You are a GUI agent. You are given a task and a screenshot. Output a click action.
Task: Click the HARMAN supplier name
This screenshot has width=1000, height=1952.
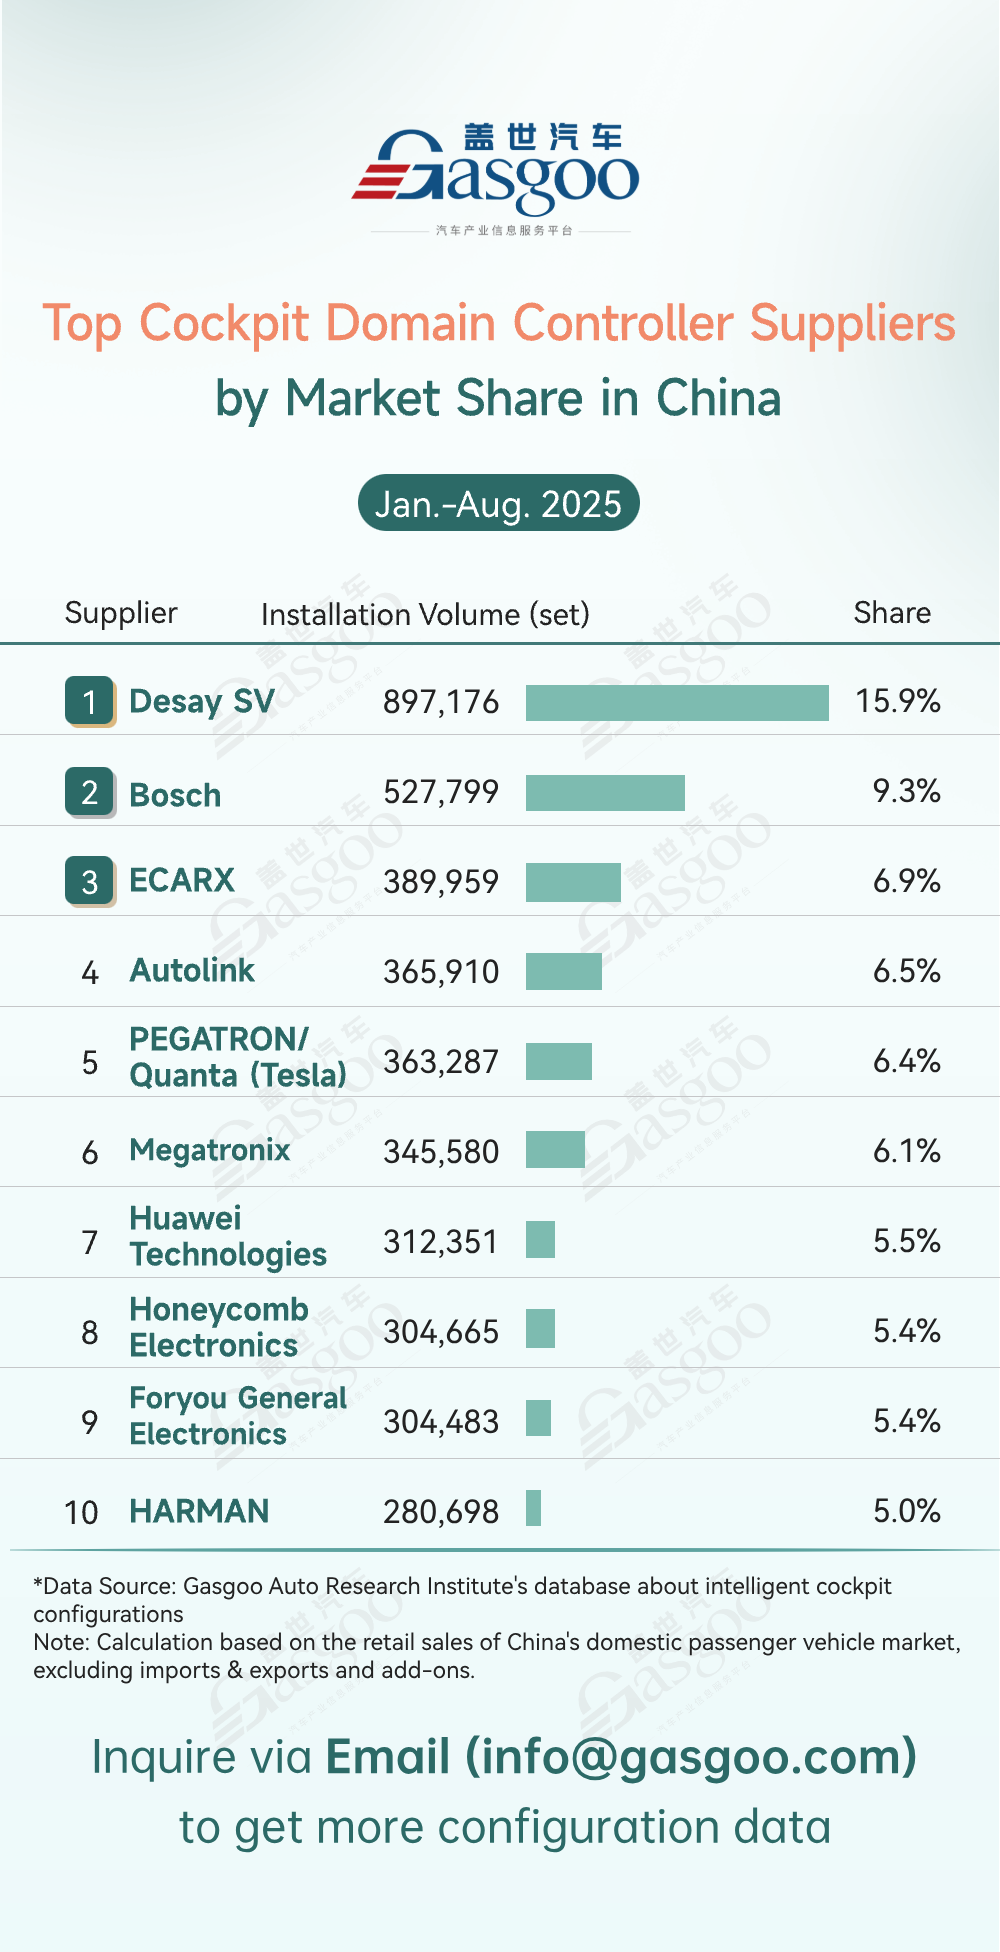(200, 1511)
